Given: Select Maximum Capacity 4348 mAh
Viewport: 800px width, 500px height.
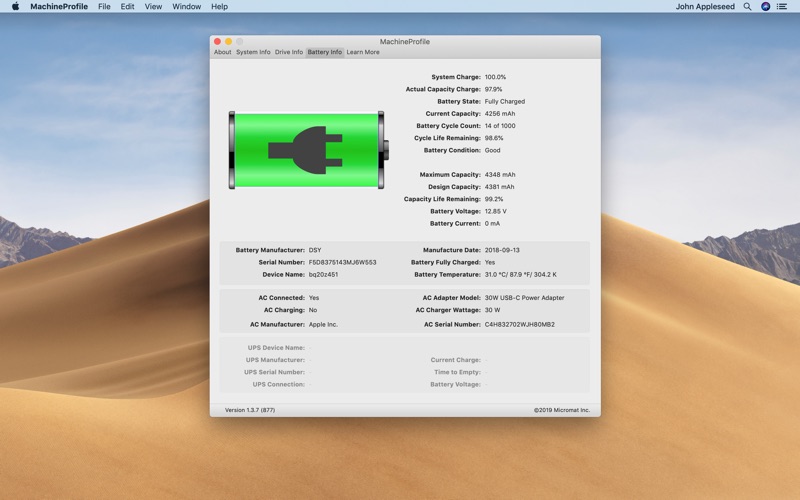Looking at the screenshot, I should [x=499, y=174].
